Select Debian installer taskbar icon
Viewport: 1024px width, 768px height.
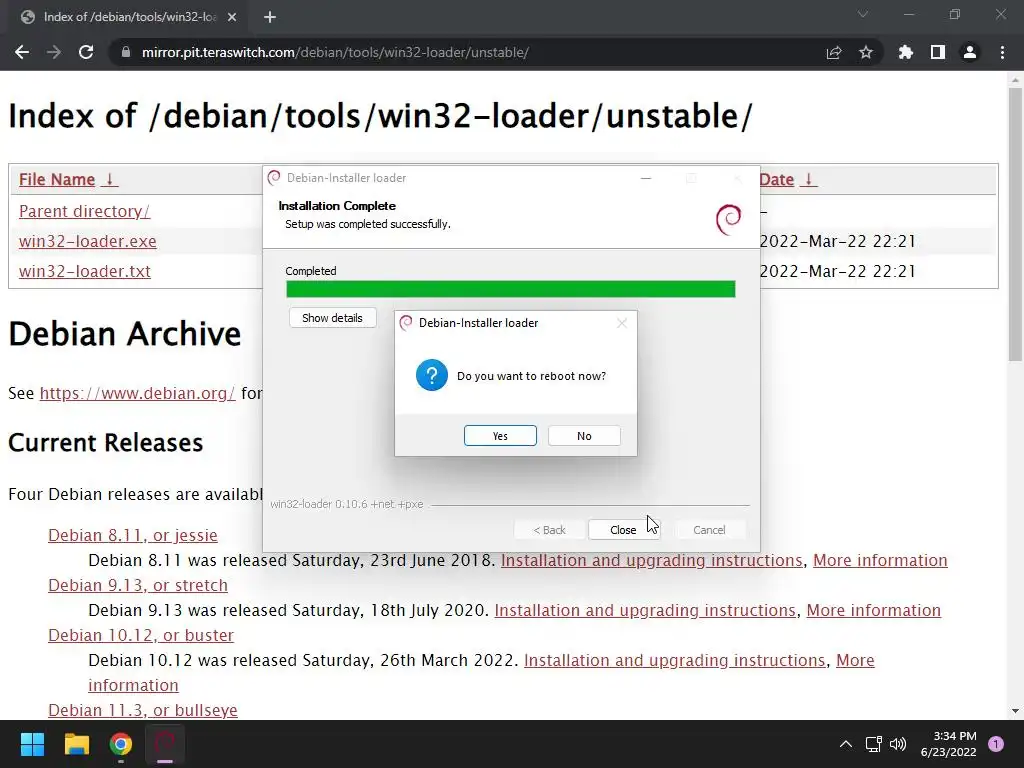pyautogui.click(x=165, y=744)
